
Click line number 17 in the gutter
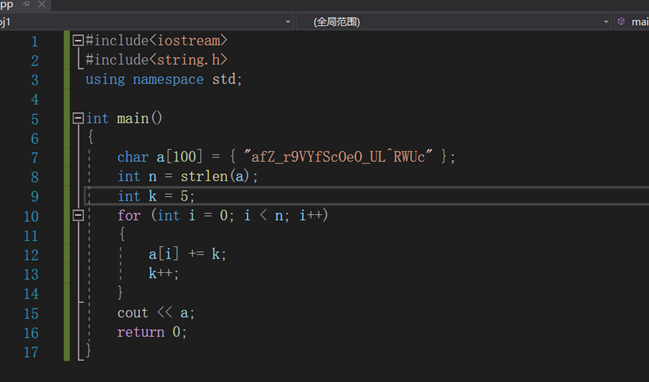[x=31, y=352]
